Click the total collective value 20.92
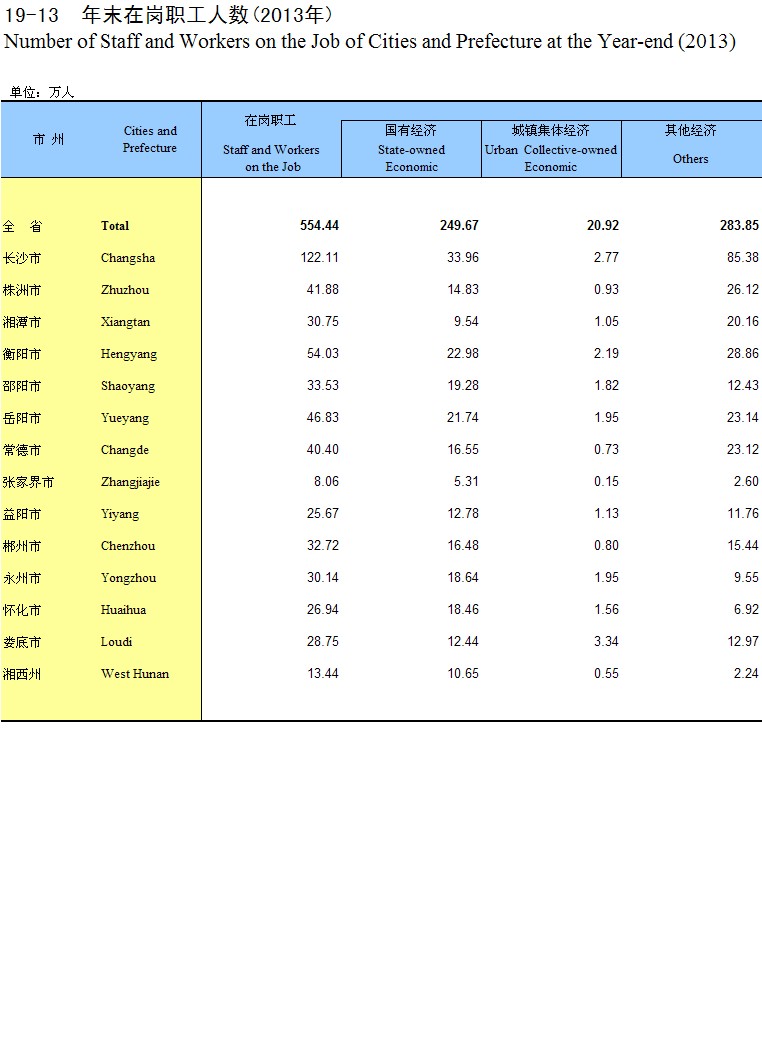This screenshot has height=1042, width=762. click(603, 225)
